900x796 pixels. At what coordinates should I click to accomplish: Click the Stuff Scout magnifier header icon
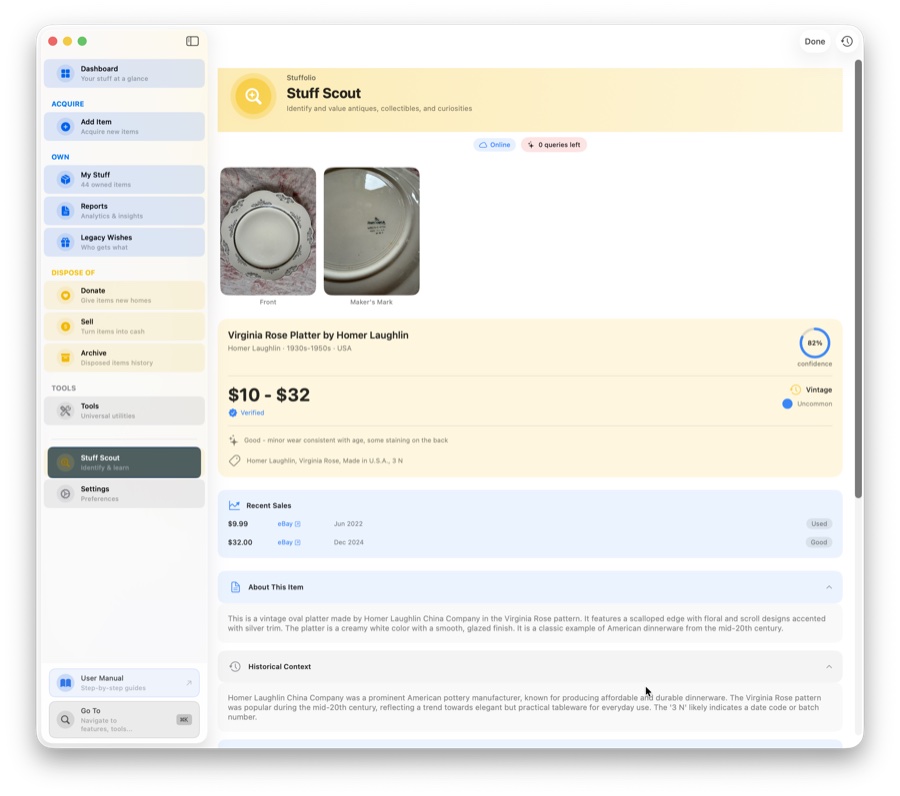pos(253,97)
